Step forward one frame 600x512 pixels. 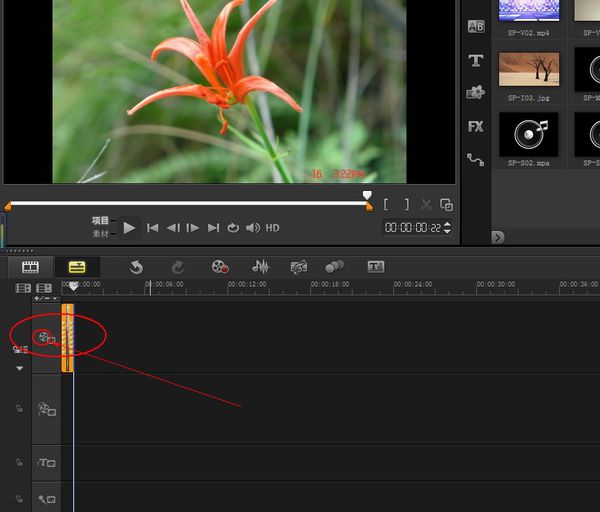[192, 228]
